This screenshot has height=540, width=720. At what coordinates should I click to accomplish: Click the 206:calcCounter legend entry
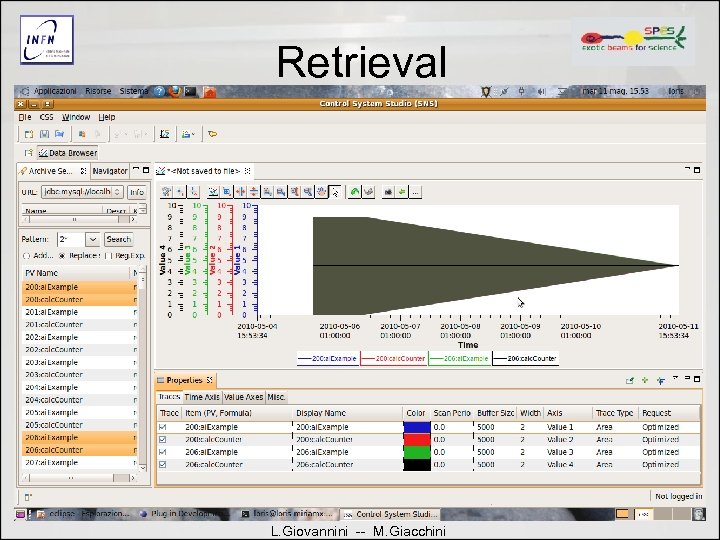526,358
